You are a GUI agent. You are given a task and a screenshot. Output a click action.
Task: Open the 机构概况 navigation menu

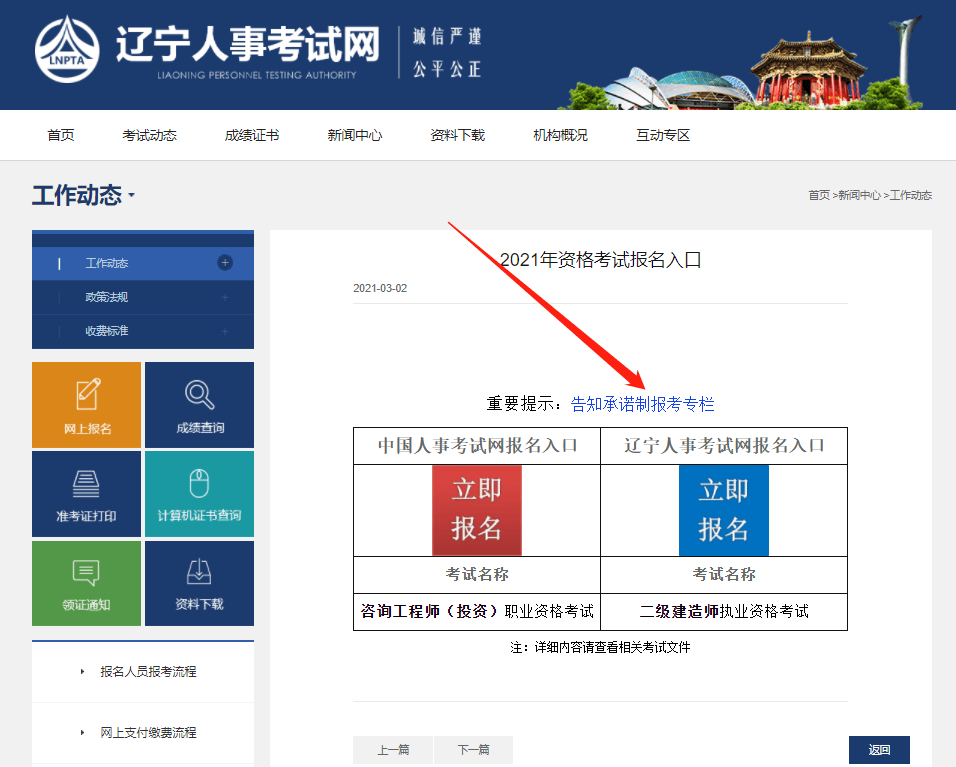[560, 135]
